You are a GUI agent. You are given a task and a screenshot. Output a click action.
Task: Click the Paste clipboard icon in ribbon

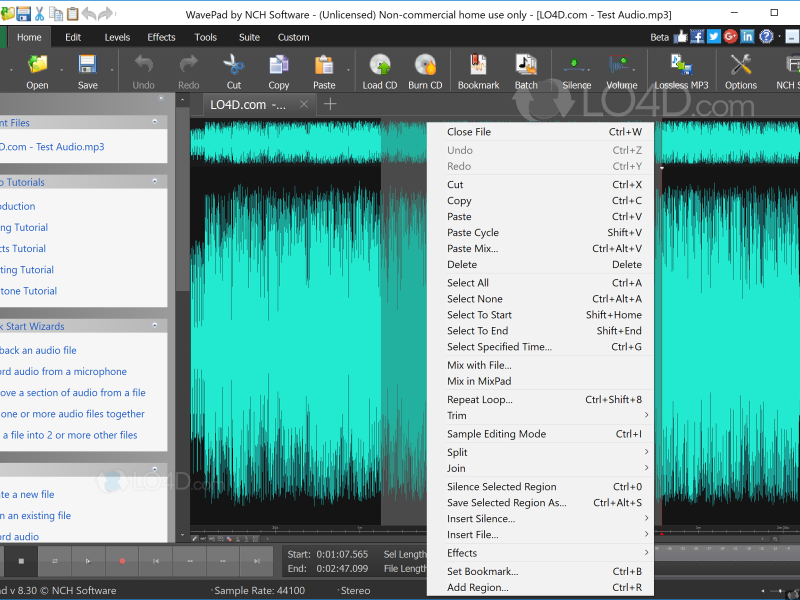coord(324,65)
